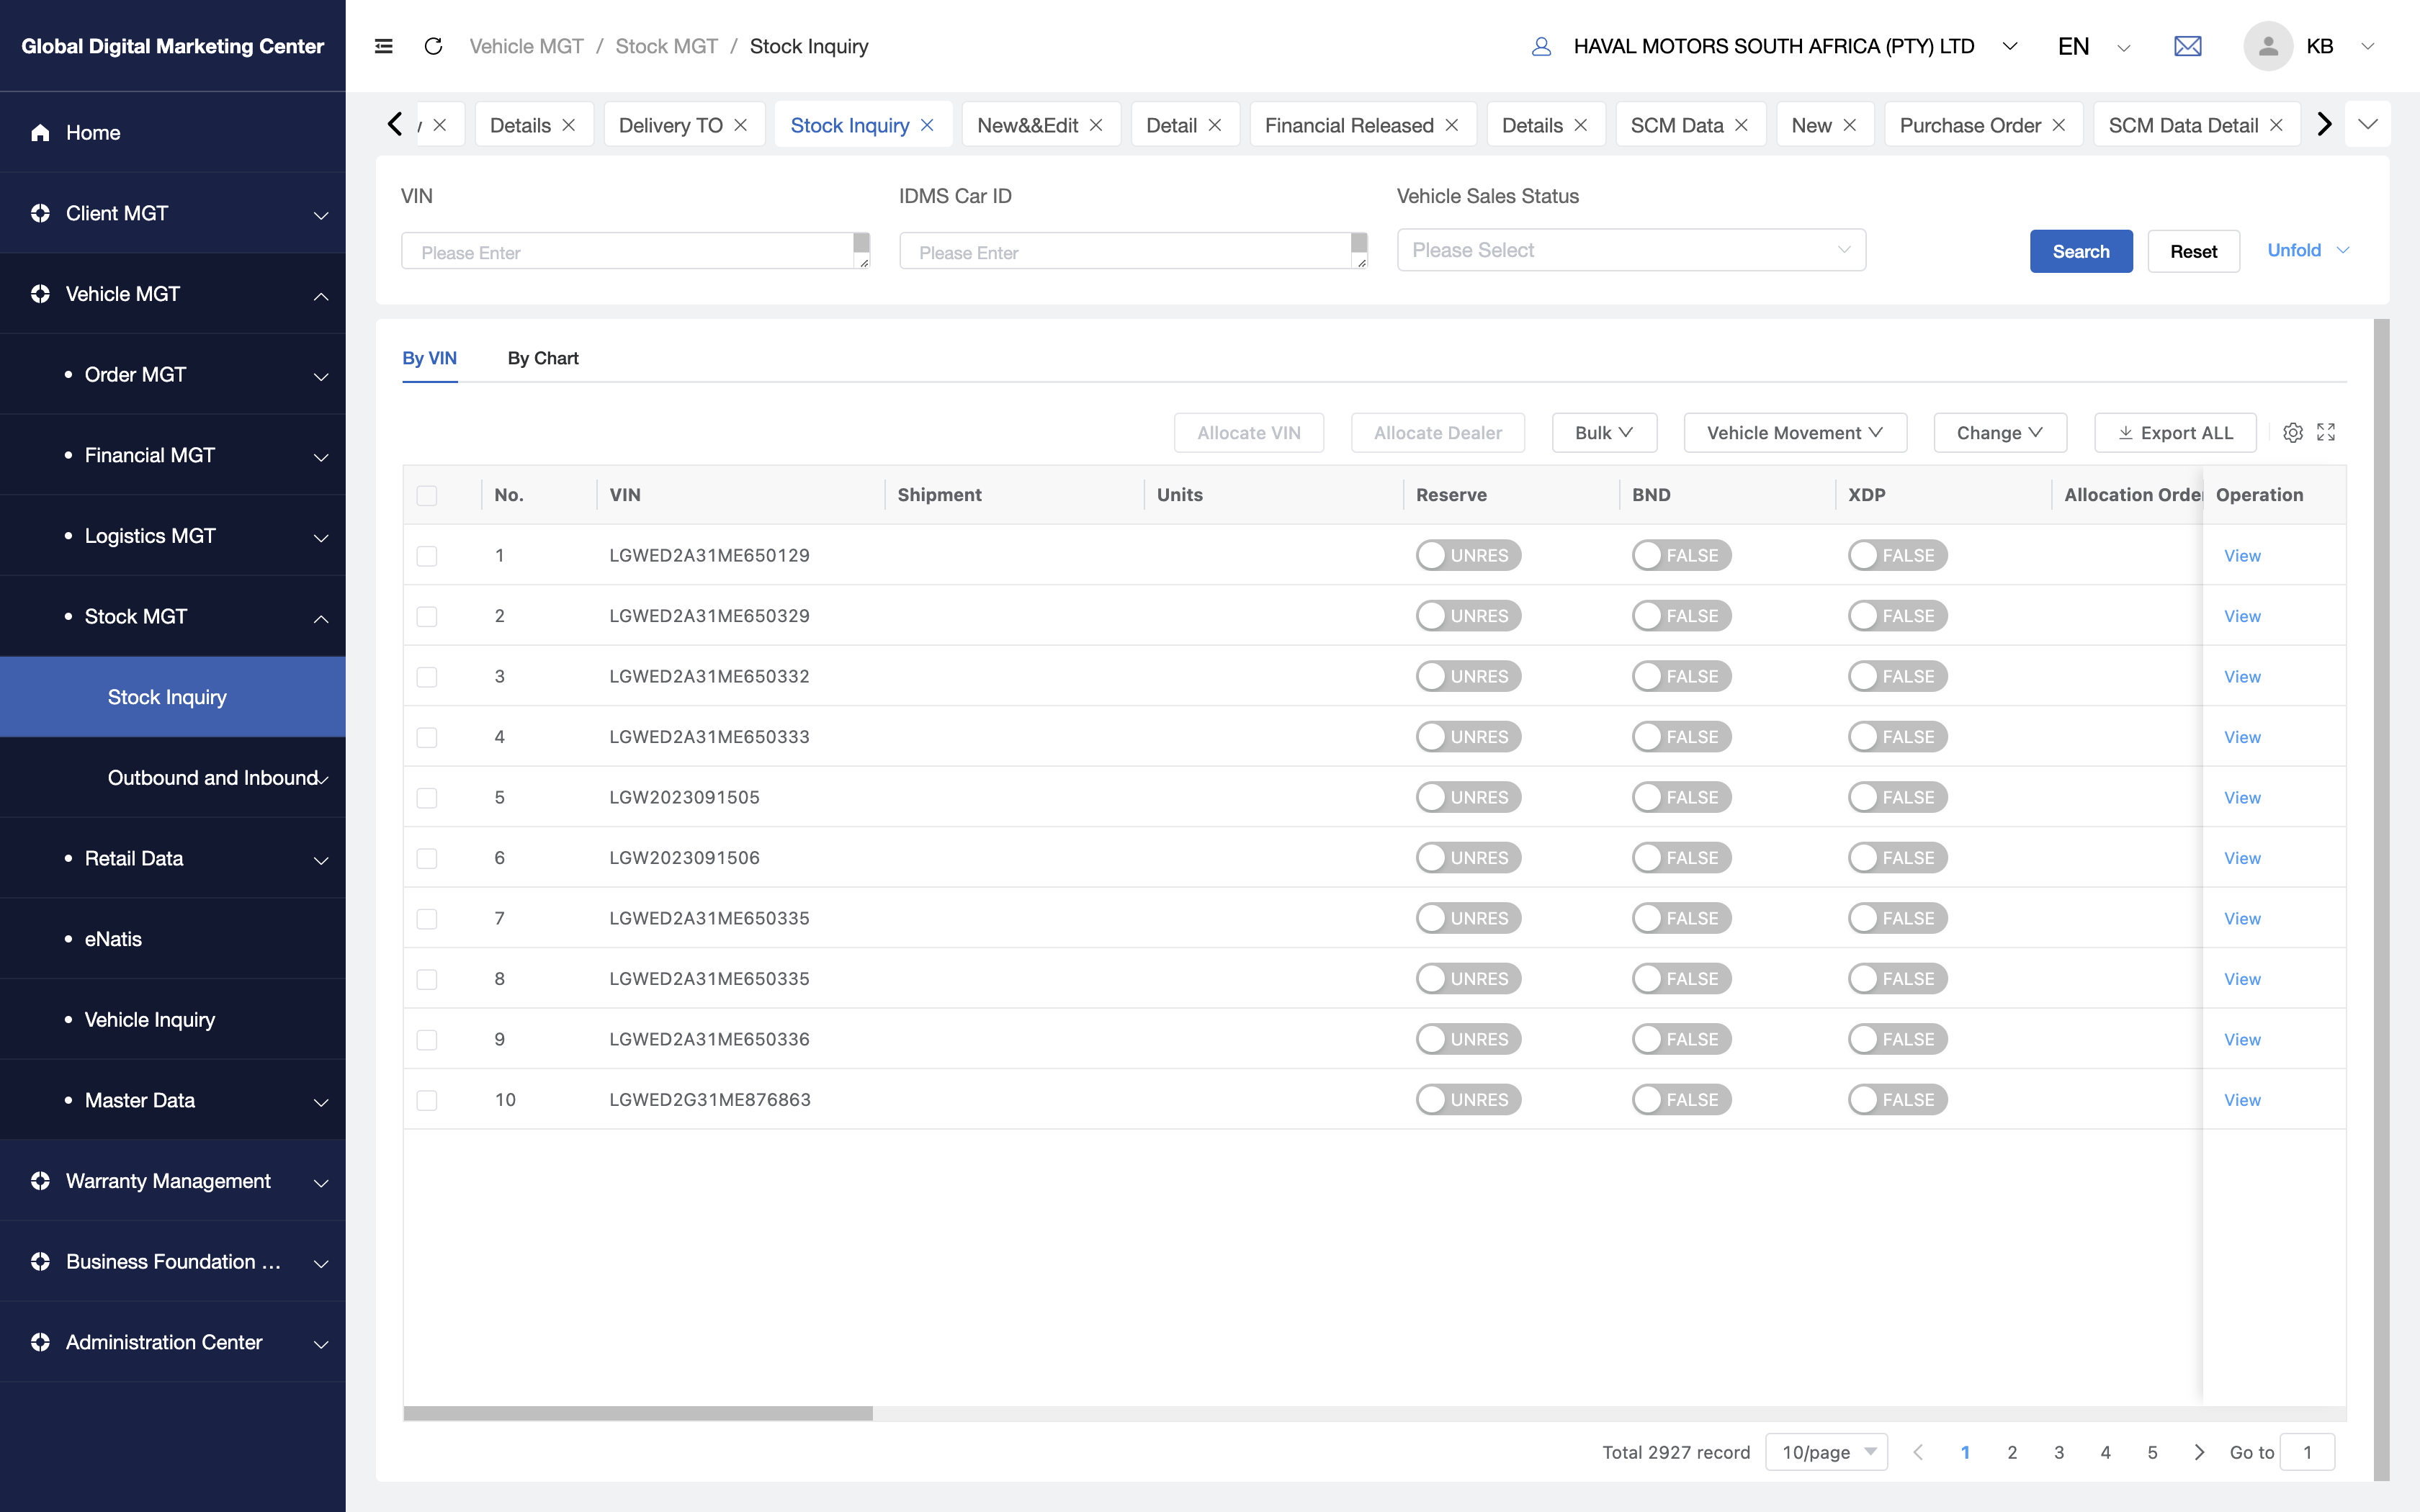Image resolution: width=2420 pixels, height=1512 pixels.
Task: Switch to By Chart tab
Action: (543, 358)
